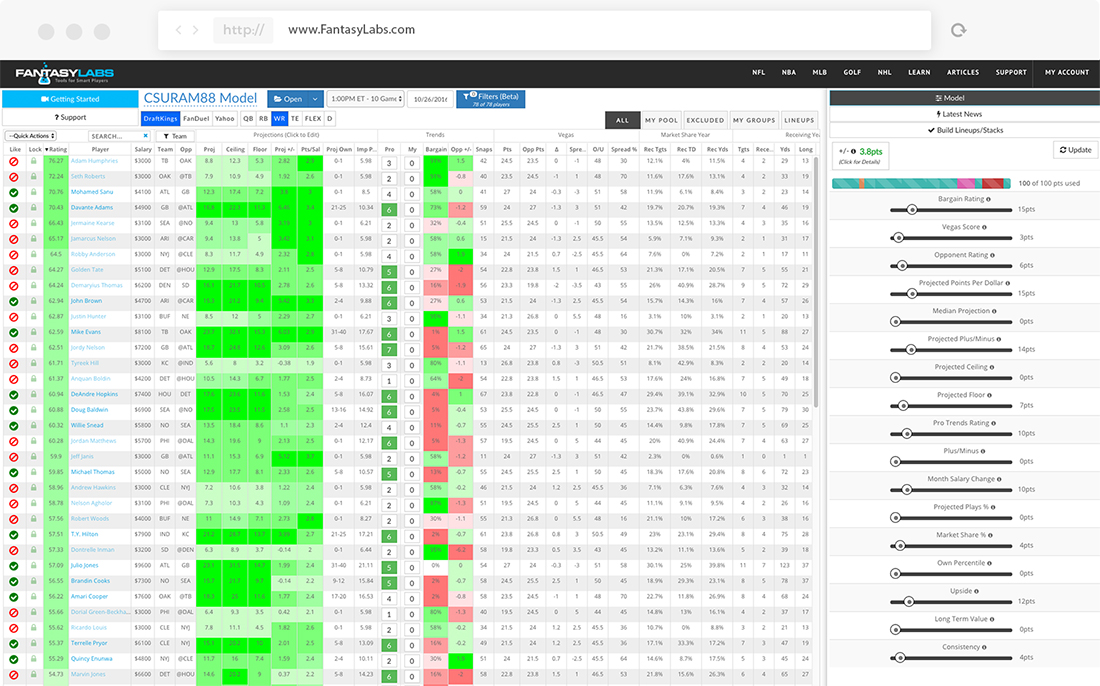Collapse the Model section header
The width and height of the screenshot is (1100, 686).
(x=964, y=98)
